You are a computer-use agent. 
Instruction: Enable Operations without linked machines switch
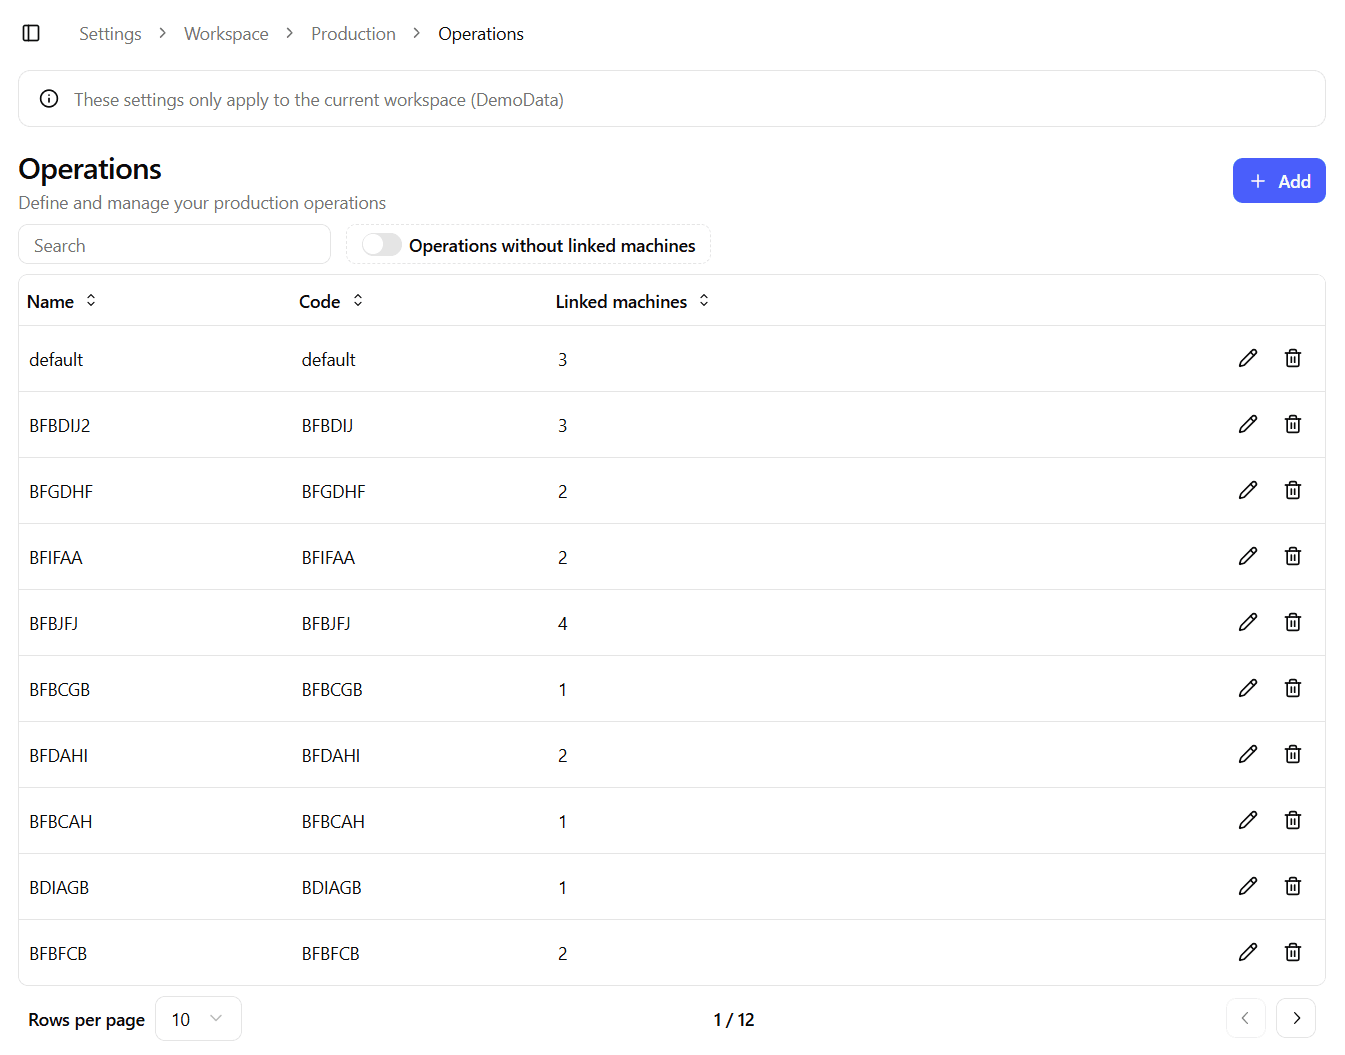[x=381, y=245]
